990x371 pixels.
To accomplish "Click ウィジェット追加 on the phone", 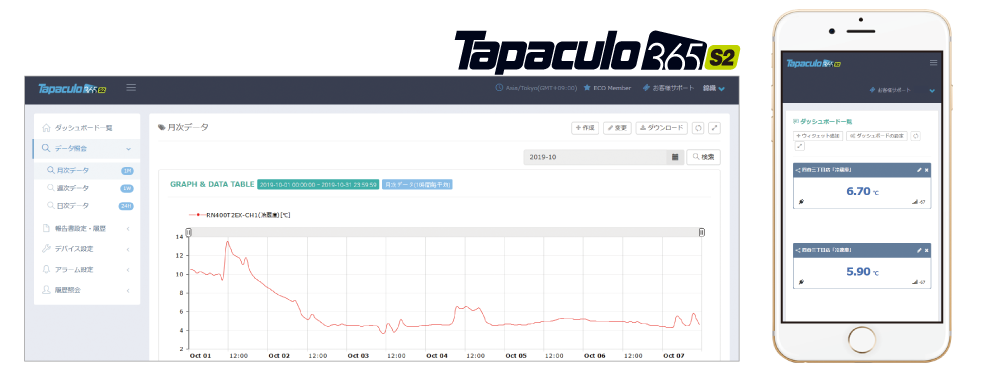I will 819,136.
